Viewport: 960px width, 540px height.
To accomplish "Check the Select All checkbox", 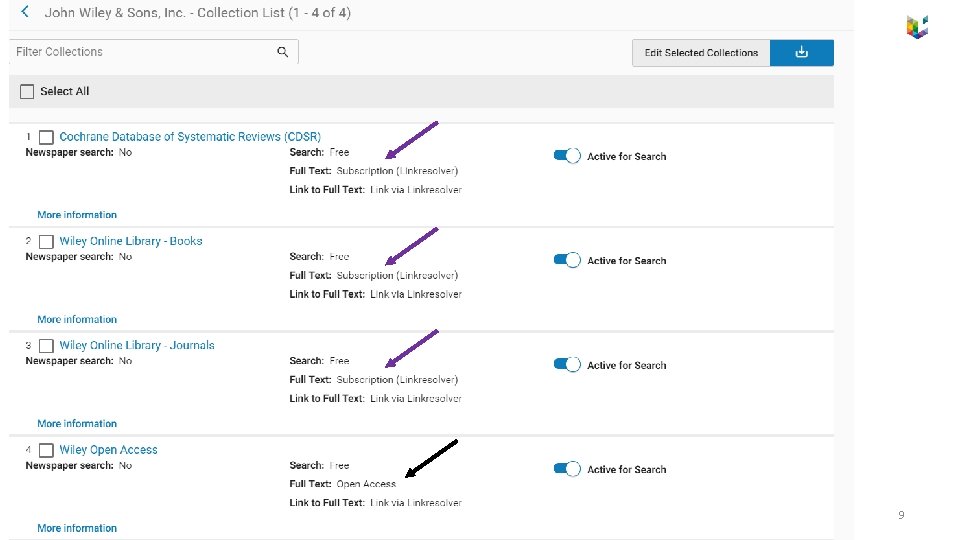I will 26,91.
